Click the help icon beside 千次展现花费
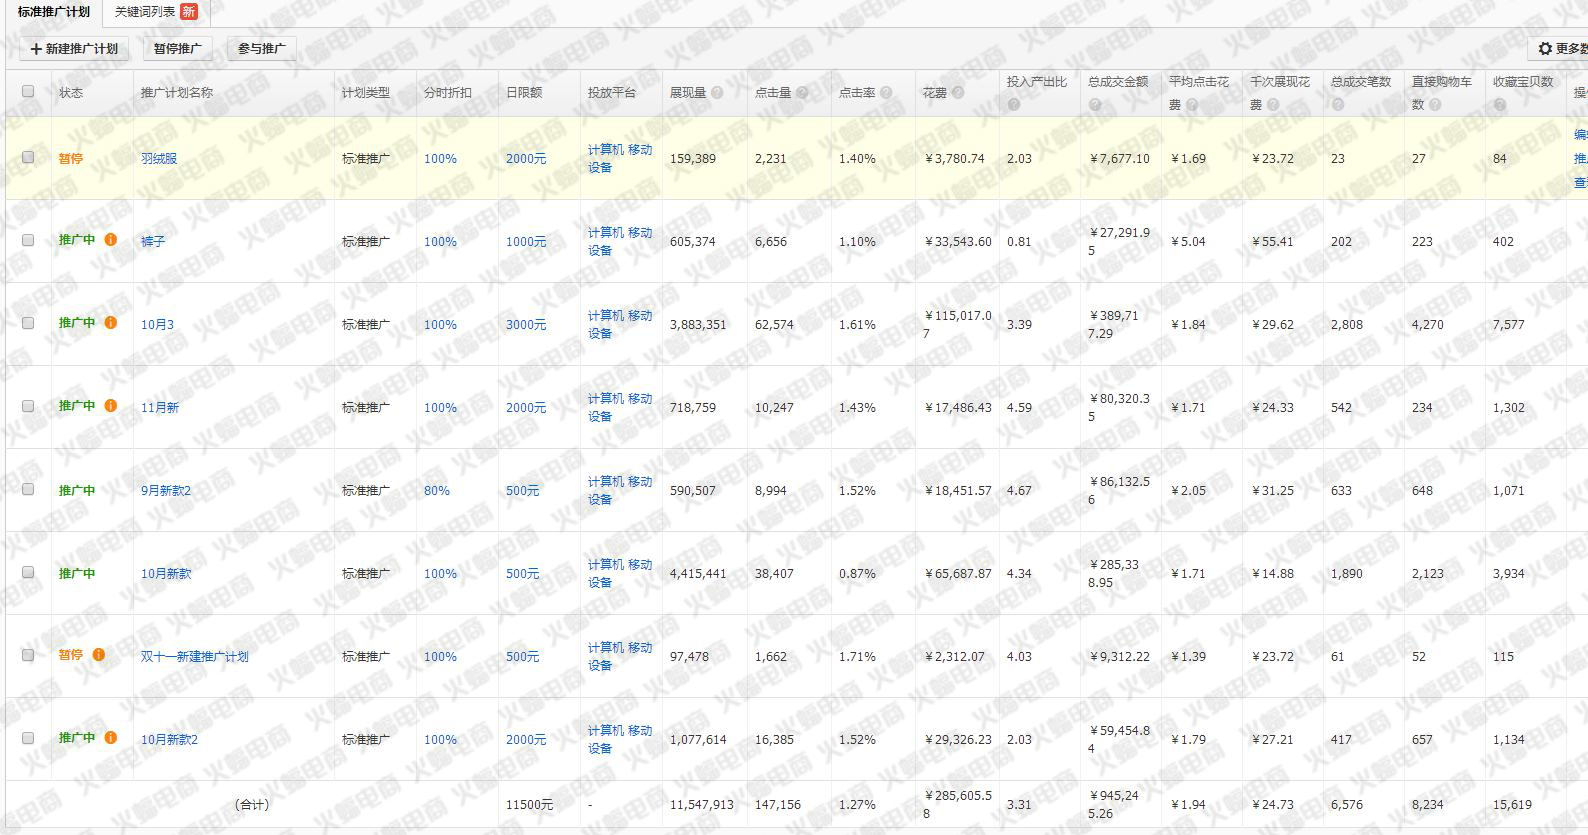This screenshot has height=835, width=1588. pos(1273,104)
